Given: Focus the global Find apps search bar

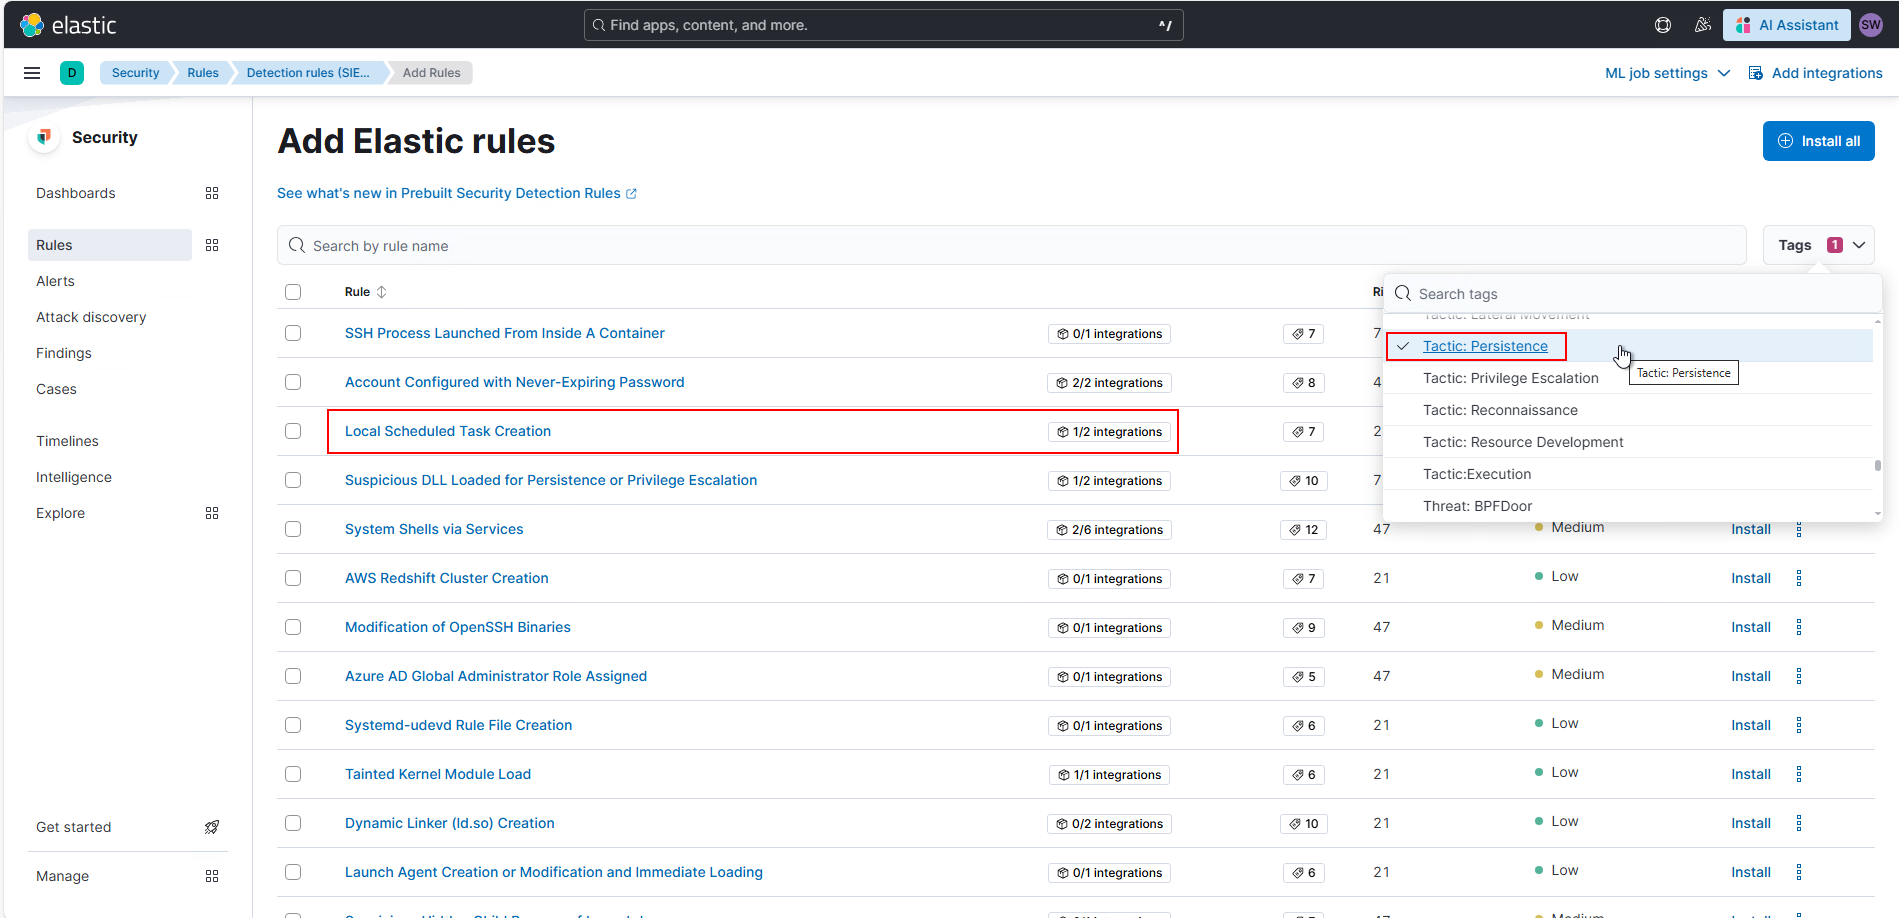Looking at the screenshot, I should pyautogui.click(x=884, y=25).
